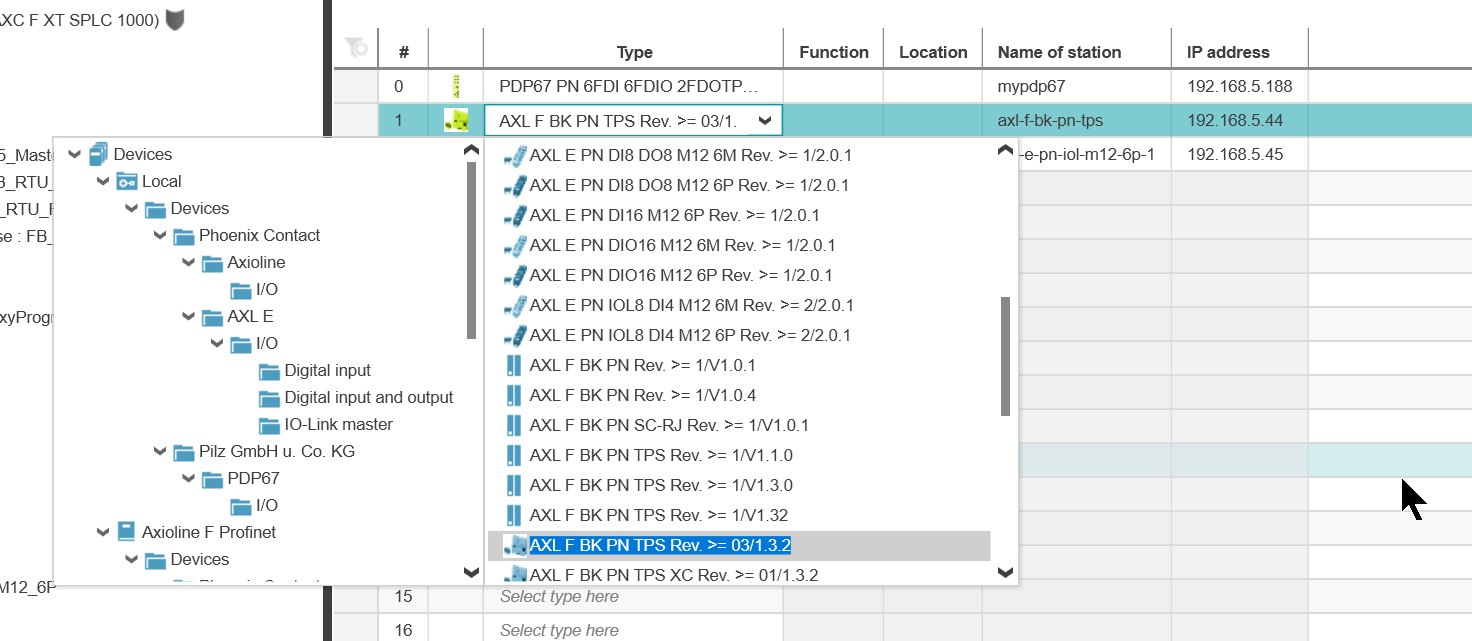Collapse the top-level Devices tree node

point(74,154)
